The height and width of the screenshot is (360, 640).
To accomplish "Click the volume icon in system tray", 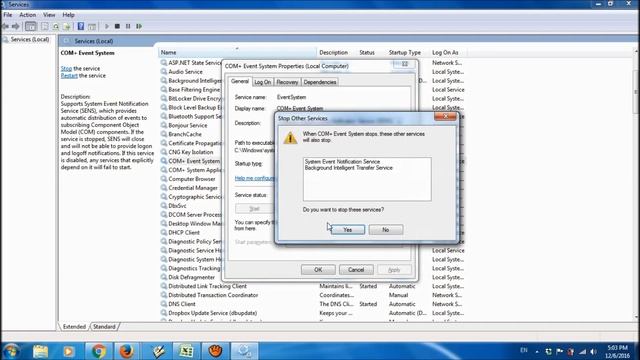I will (594, 352).
